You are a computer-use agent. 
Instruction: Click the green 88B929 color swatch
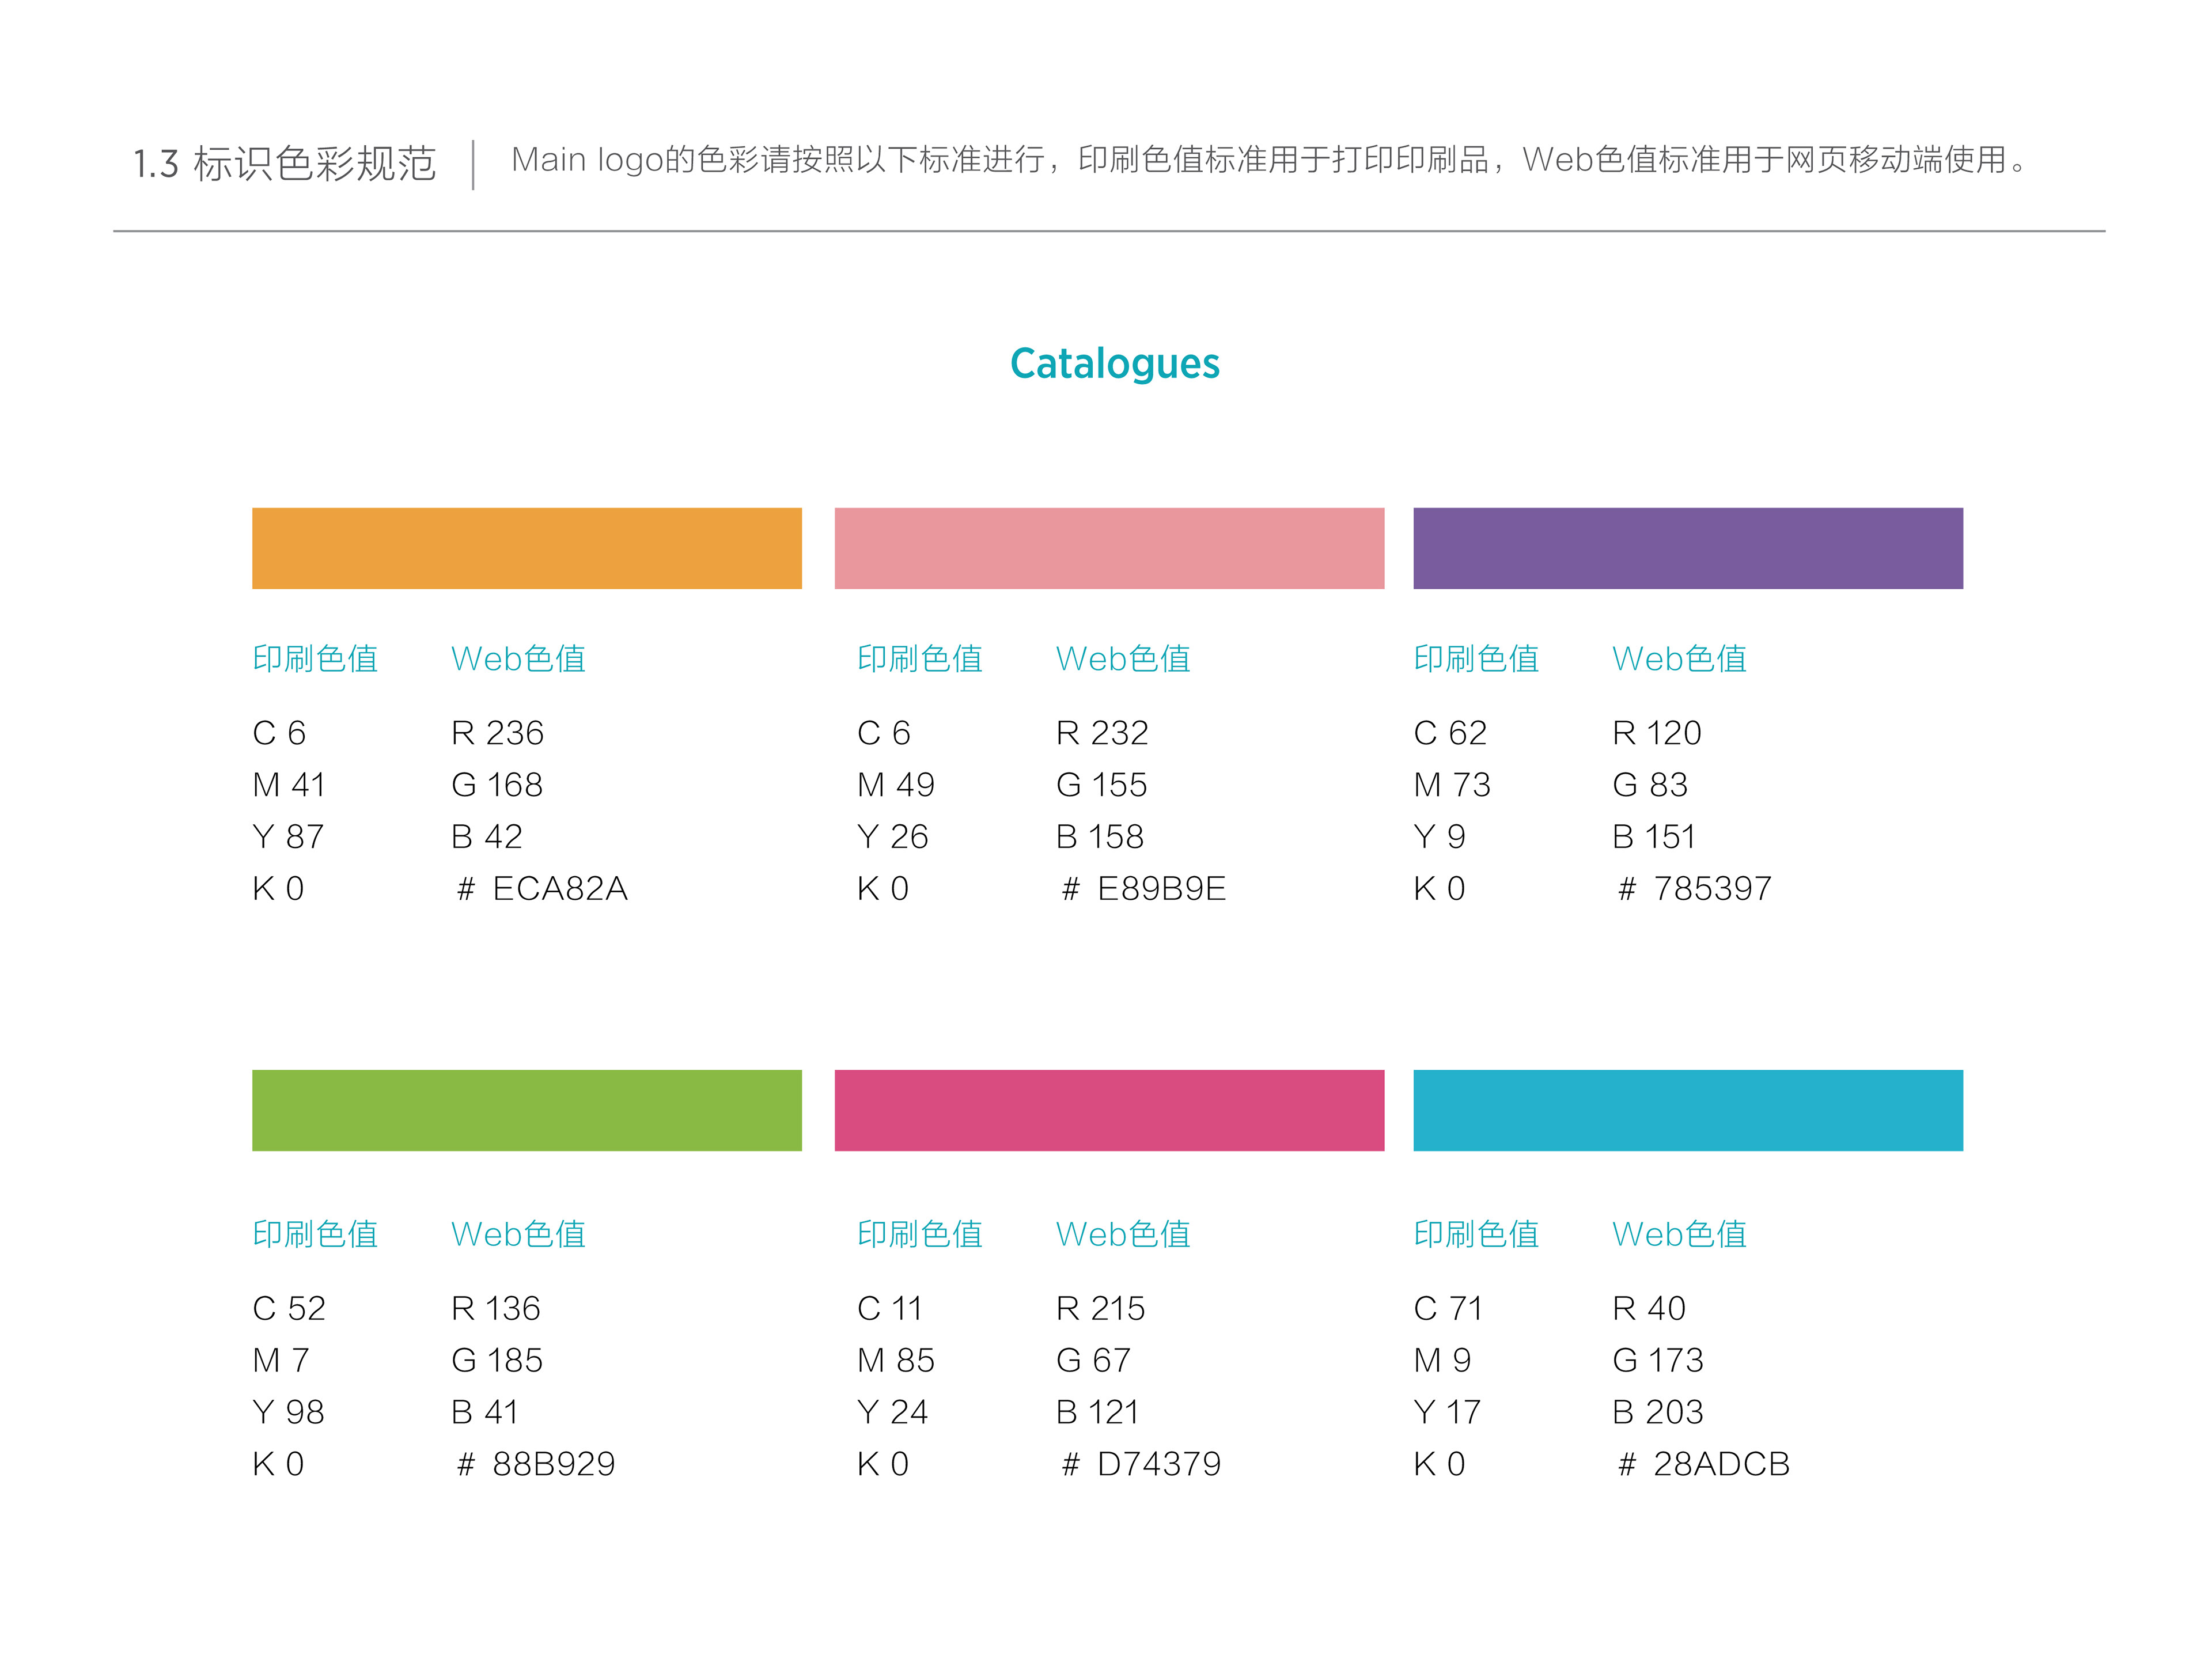tap(527, 1110)
